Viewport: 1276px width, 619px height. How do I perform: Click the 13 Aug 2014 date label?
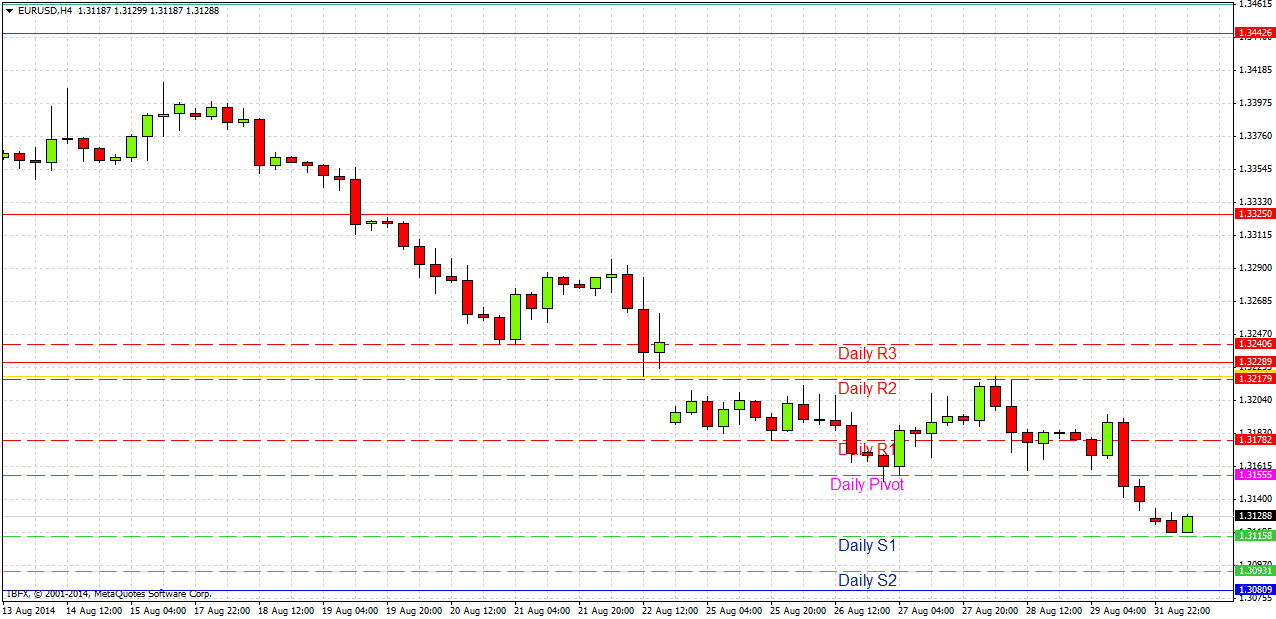point(30,609)
